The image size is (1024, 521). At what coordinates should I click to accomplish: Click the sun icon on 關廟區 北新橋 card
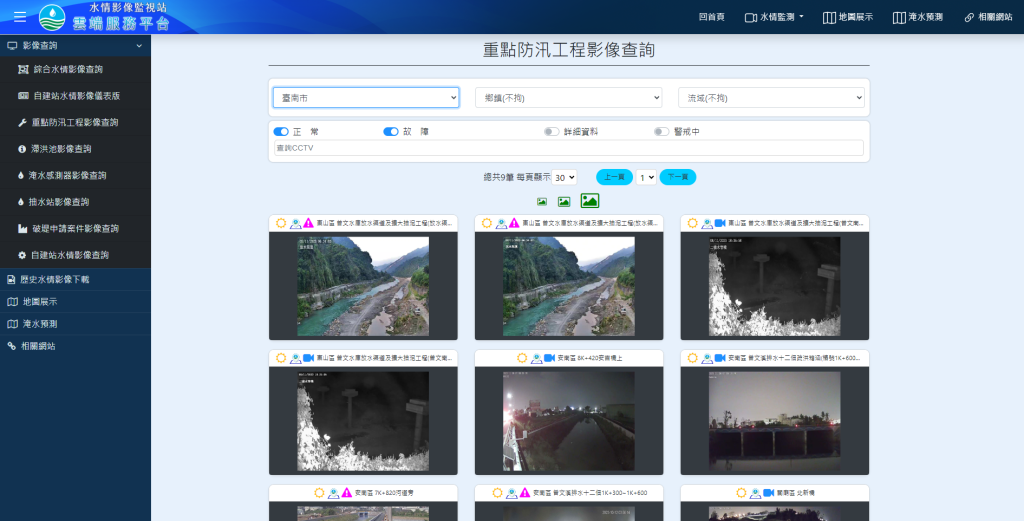741,492
